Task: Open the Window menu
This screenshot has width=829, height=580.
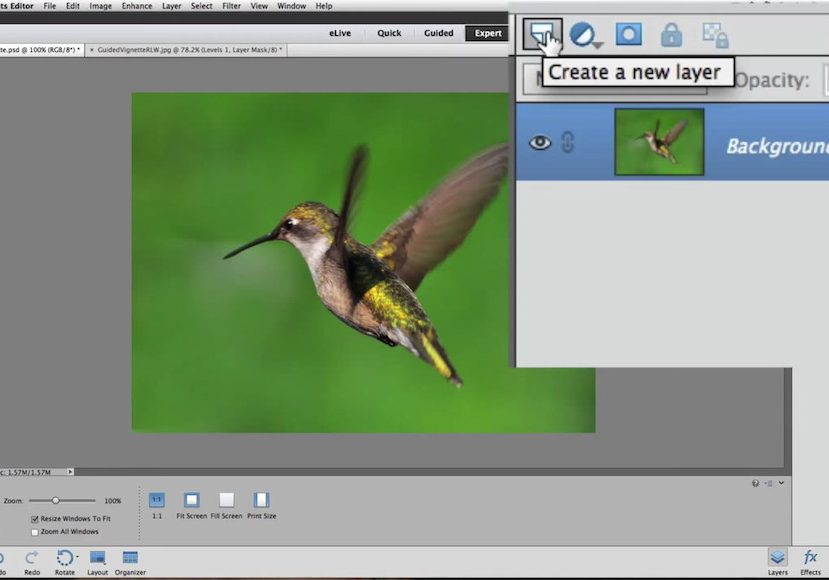Action: click(x=292, y=6)
